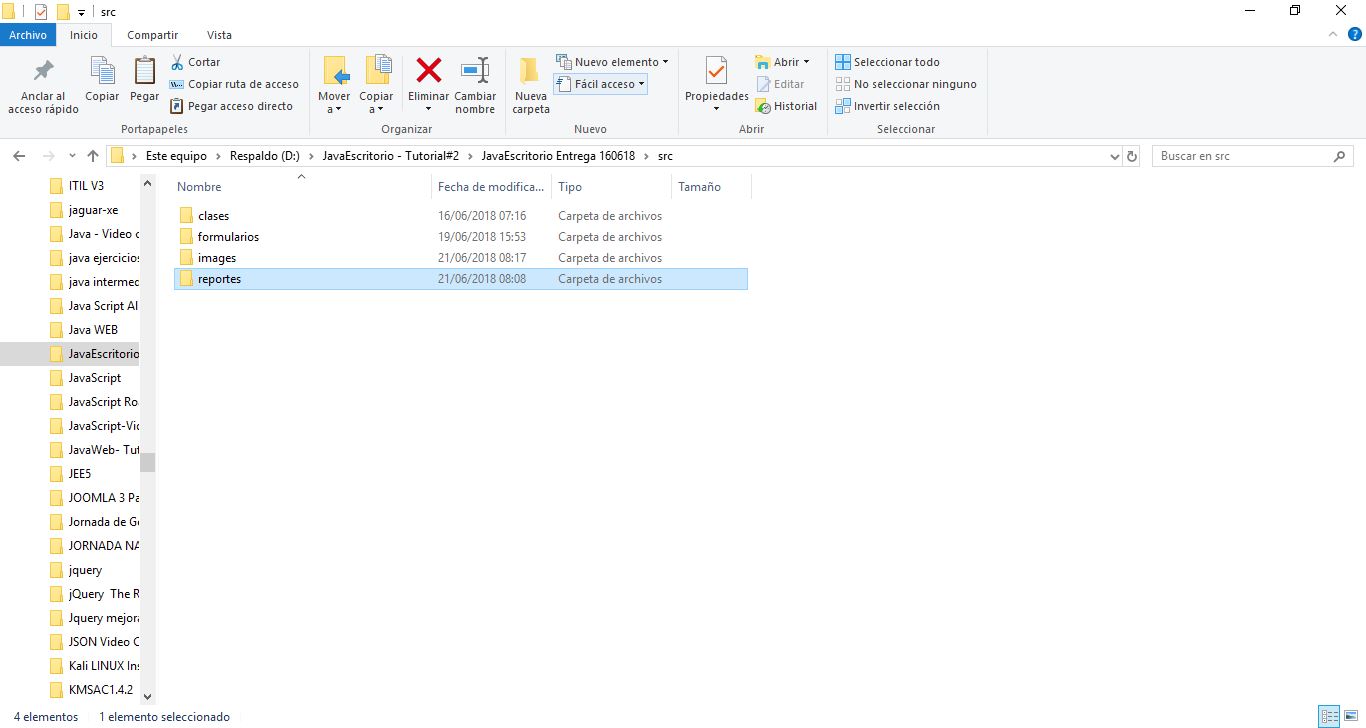Collapse the ribbon with the chevron
1366x728 pixels.
tap(1333, 34)
